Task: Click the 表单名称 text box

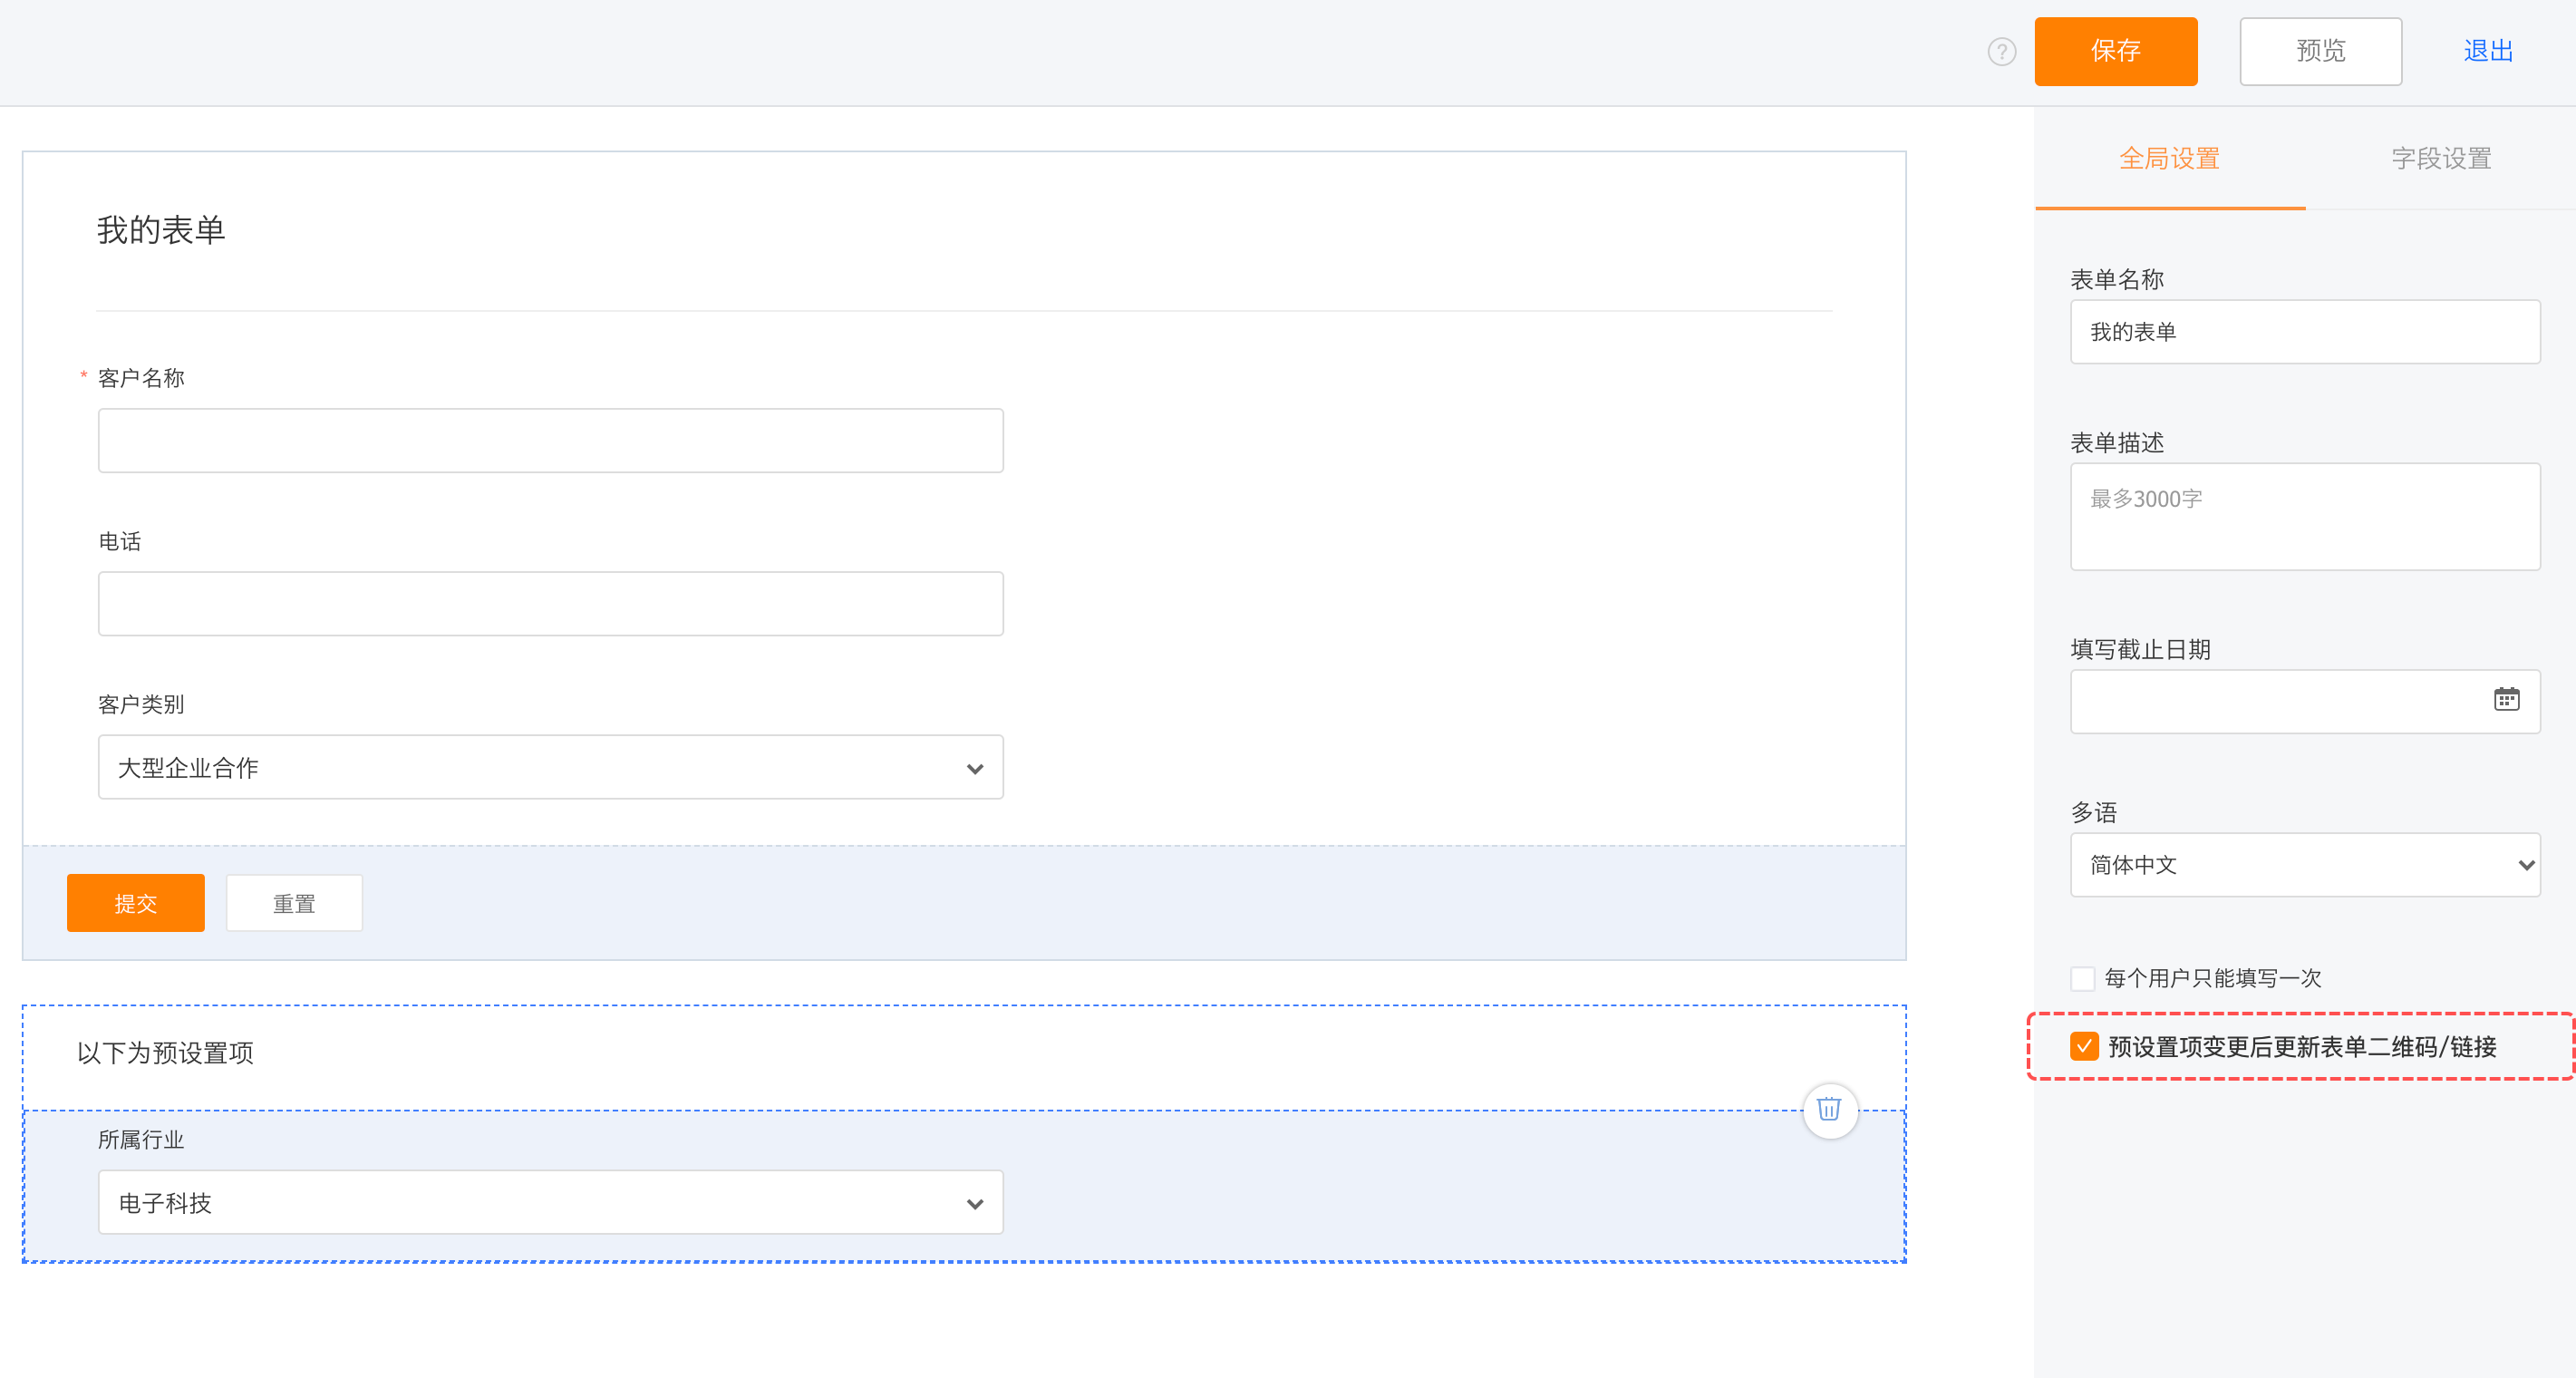Action: tap(2305, 331)
